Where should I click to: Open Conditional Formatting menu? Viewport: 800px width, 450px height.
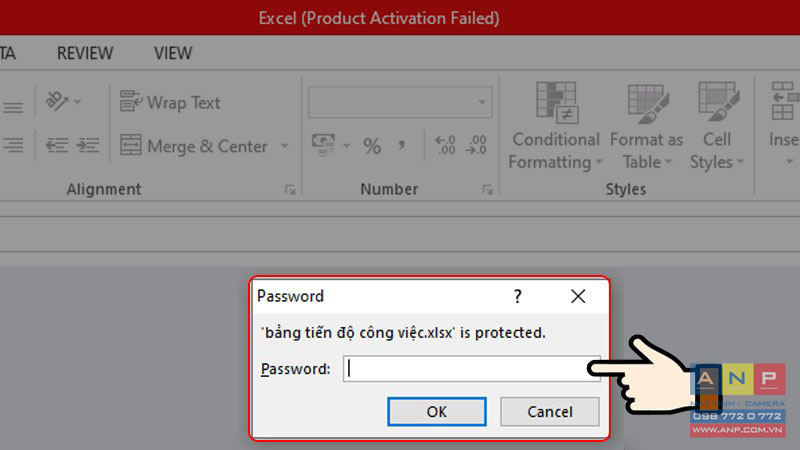point(556,126)
